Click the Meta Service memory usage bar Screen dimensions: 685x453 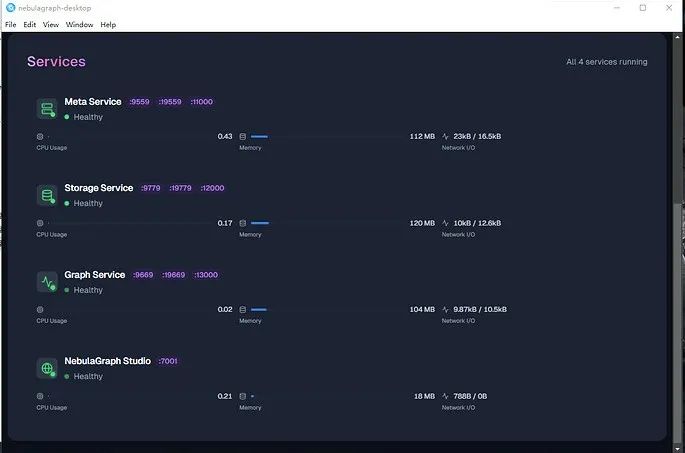(329, 137)
